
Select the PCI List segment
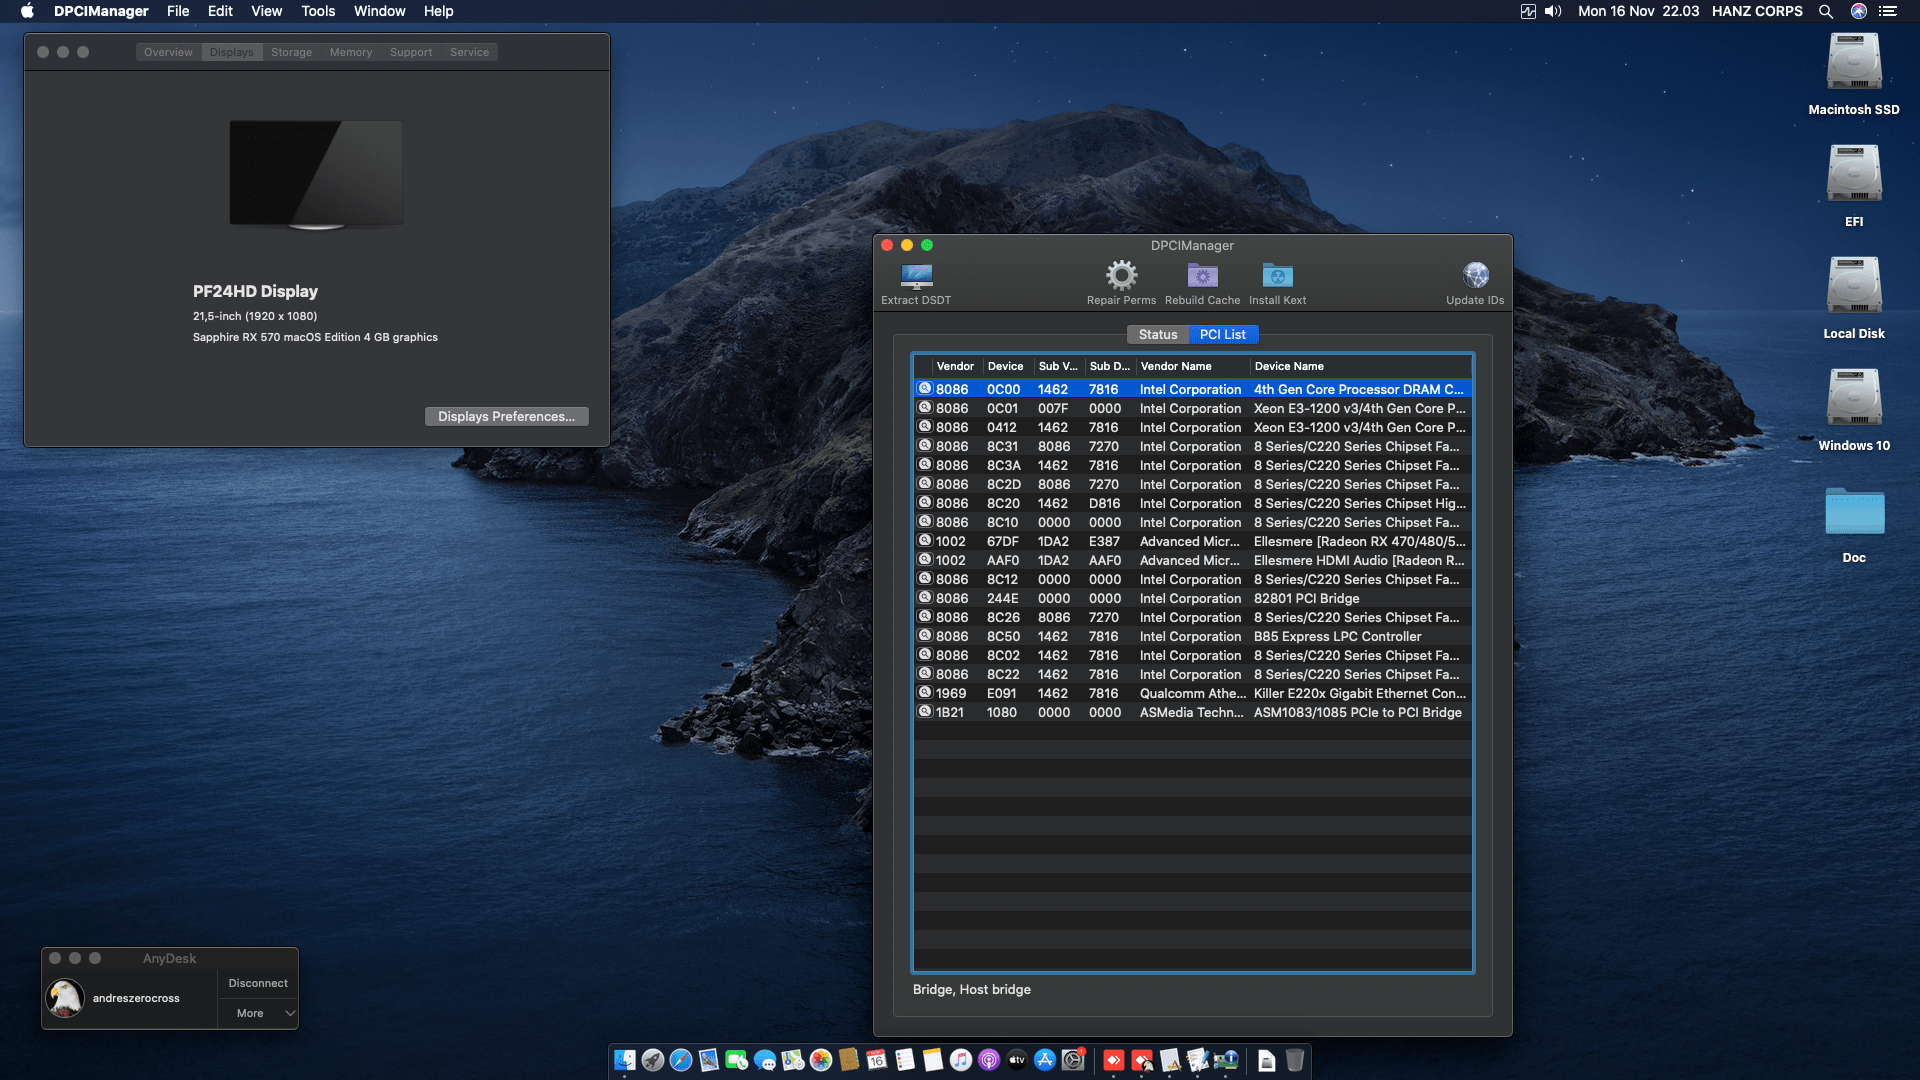[x=1222, y=335]
